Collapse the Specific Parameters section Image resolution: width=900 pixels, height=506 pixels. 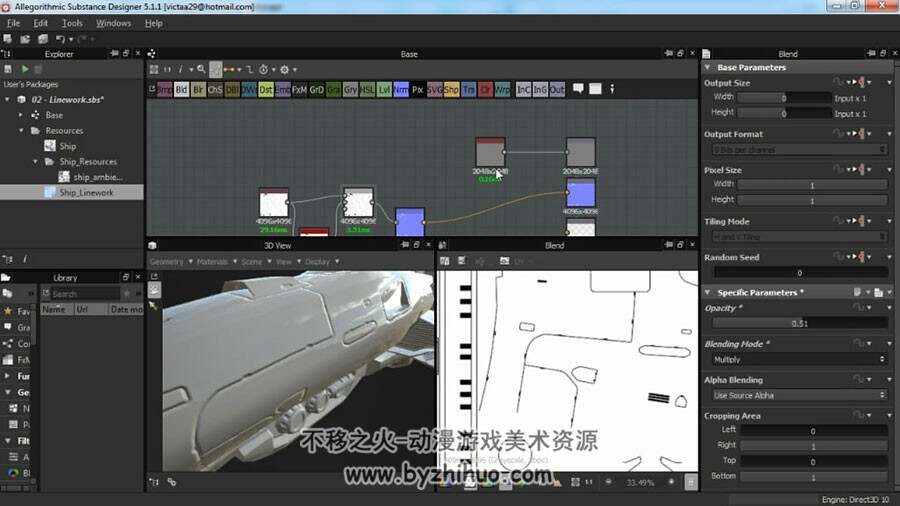(x=708, y=293)
